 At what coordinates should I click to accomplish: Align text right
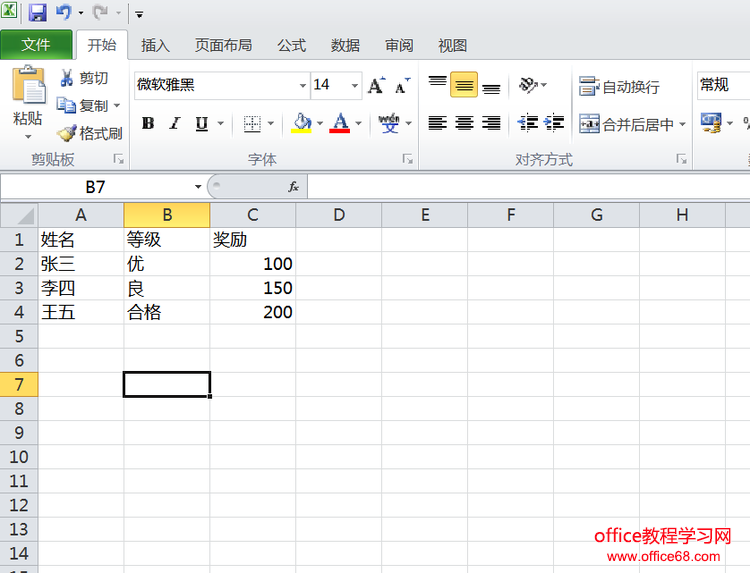click(491, 123)
